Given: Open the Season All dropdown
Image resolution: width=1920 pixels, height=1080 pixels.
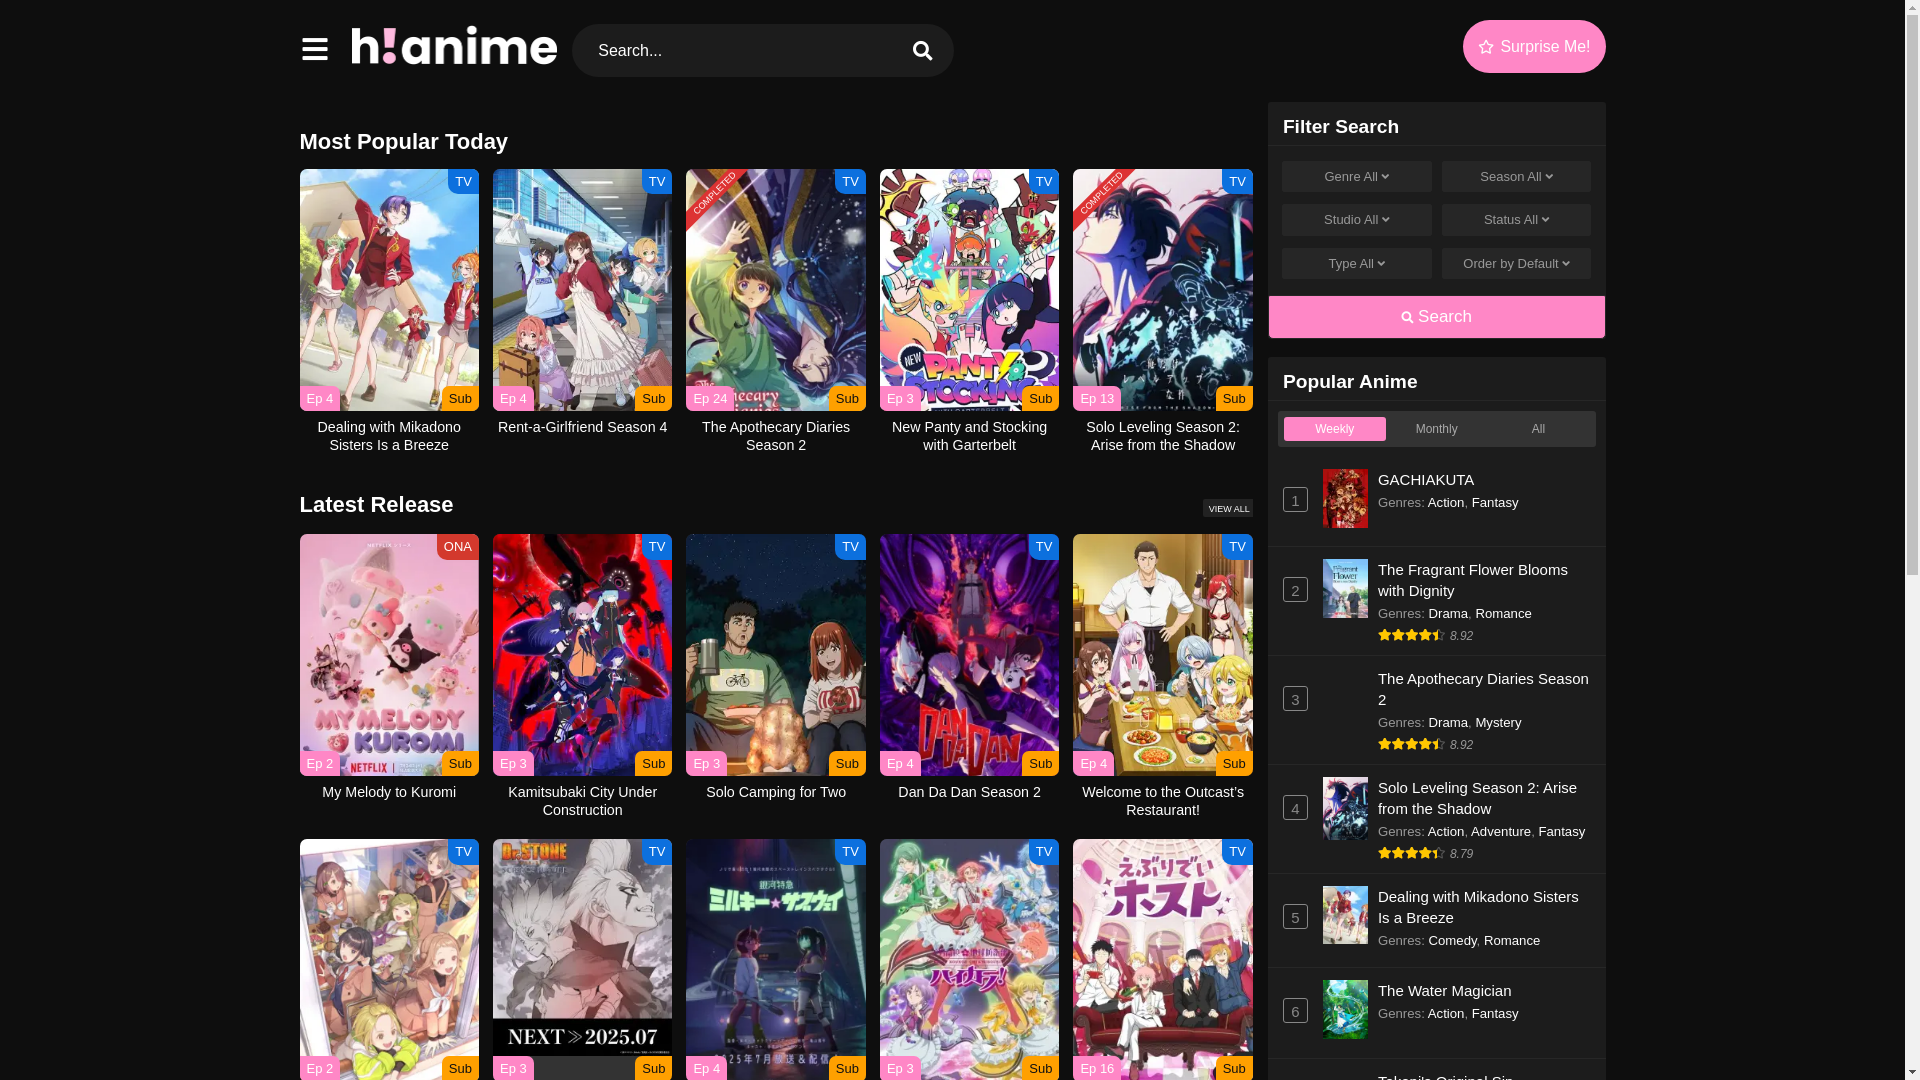Looking at the screenshot, I should point(1516,177).
